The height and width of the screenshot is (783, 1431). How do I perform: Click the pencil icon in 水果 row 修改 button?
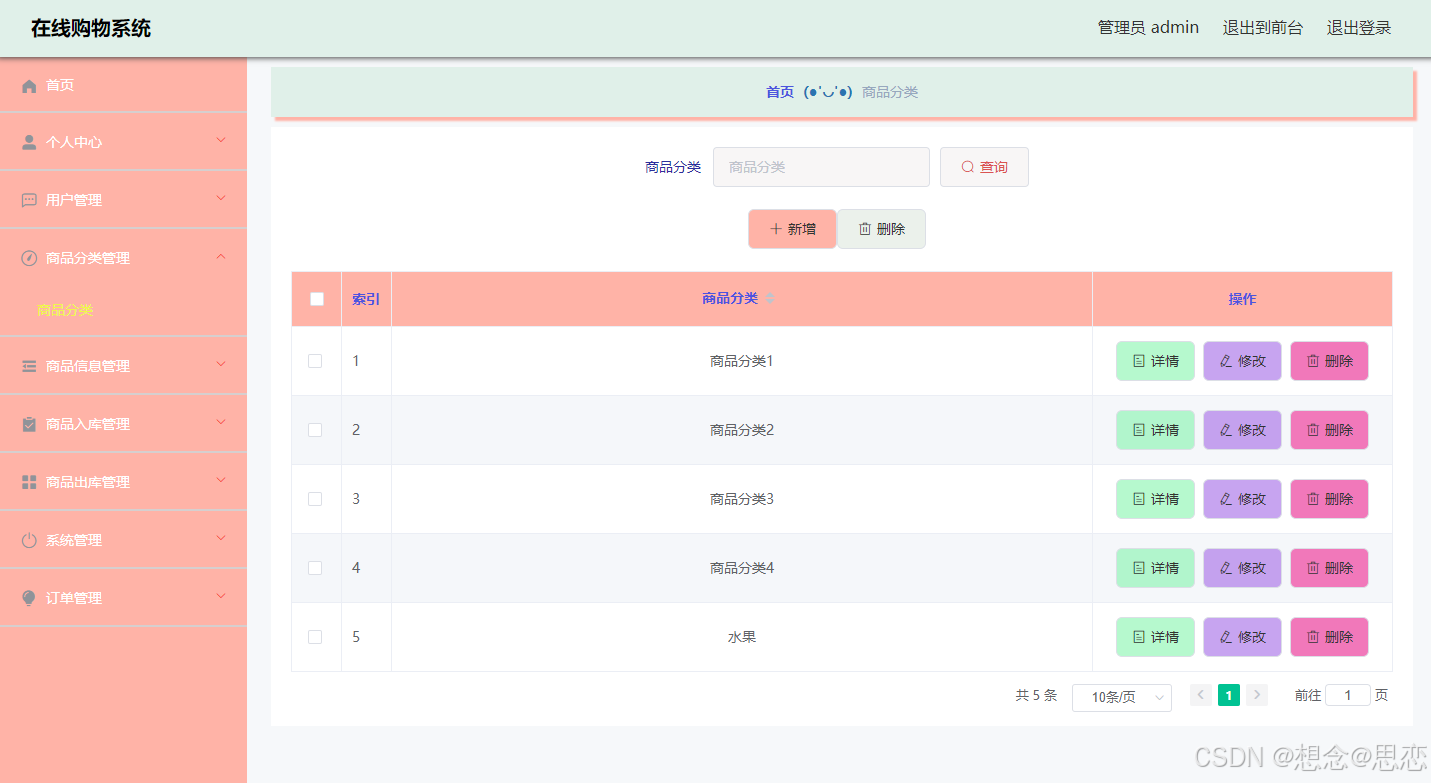[1226, 637]
